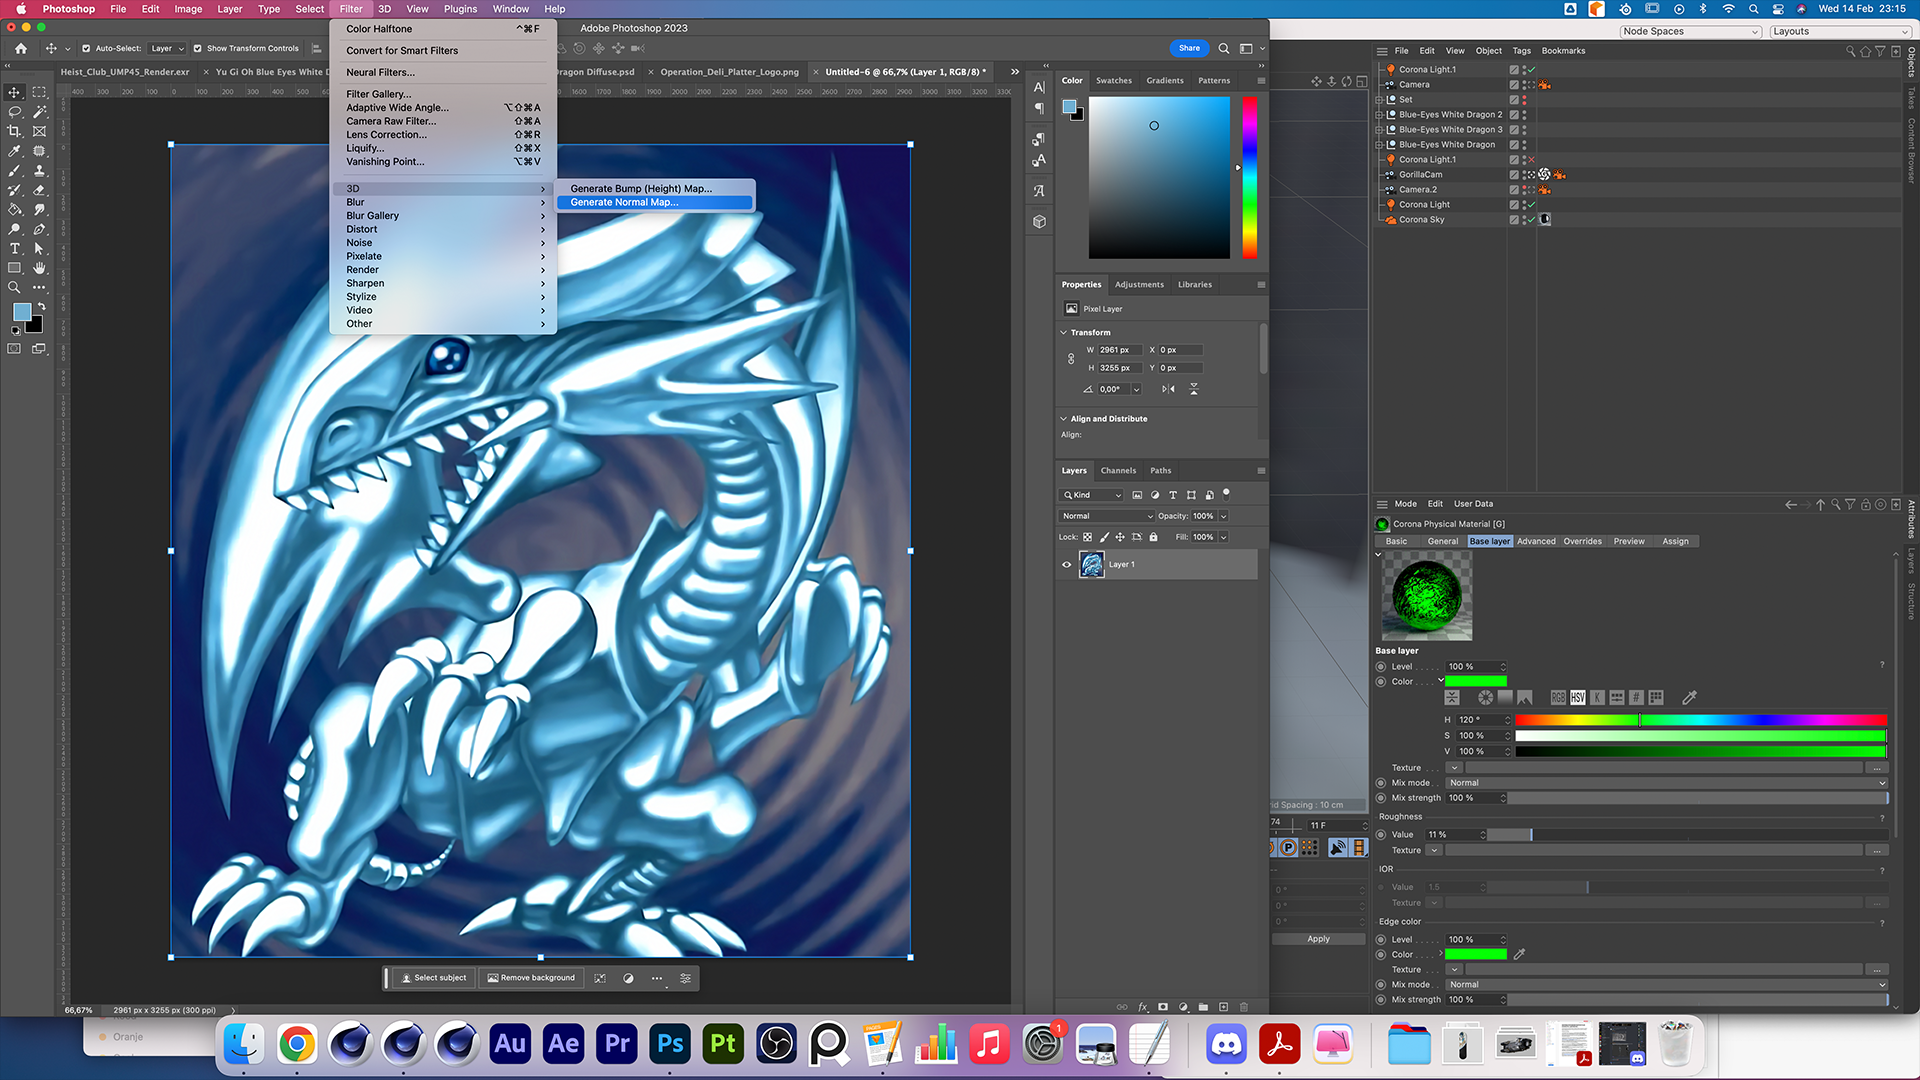
Task: Switch to the Channels tab
Action: pos(1118,471)
